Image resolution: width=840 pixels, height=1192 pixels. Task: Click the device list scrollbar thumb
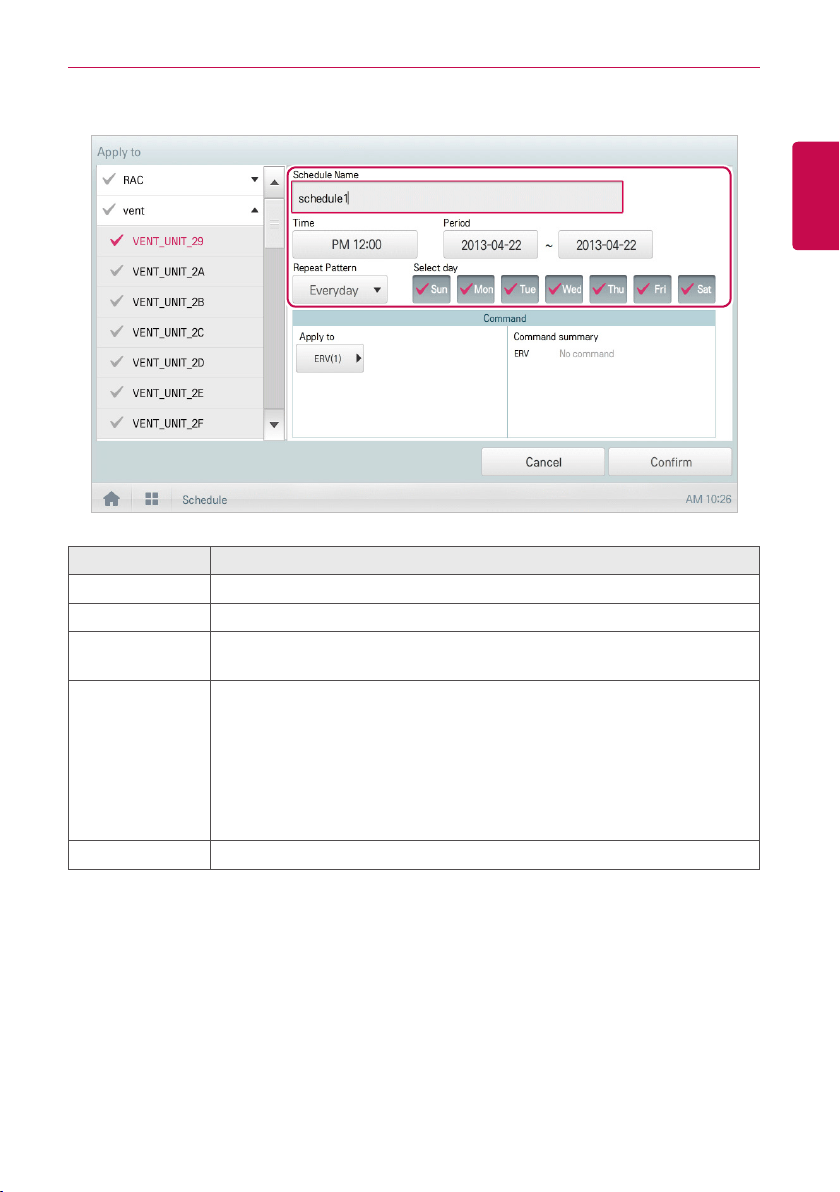point(274,224)
